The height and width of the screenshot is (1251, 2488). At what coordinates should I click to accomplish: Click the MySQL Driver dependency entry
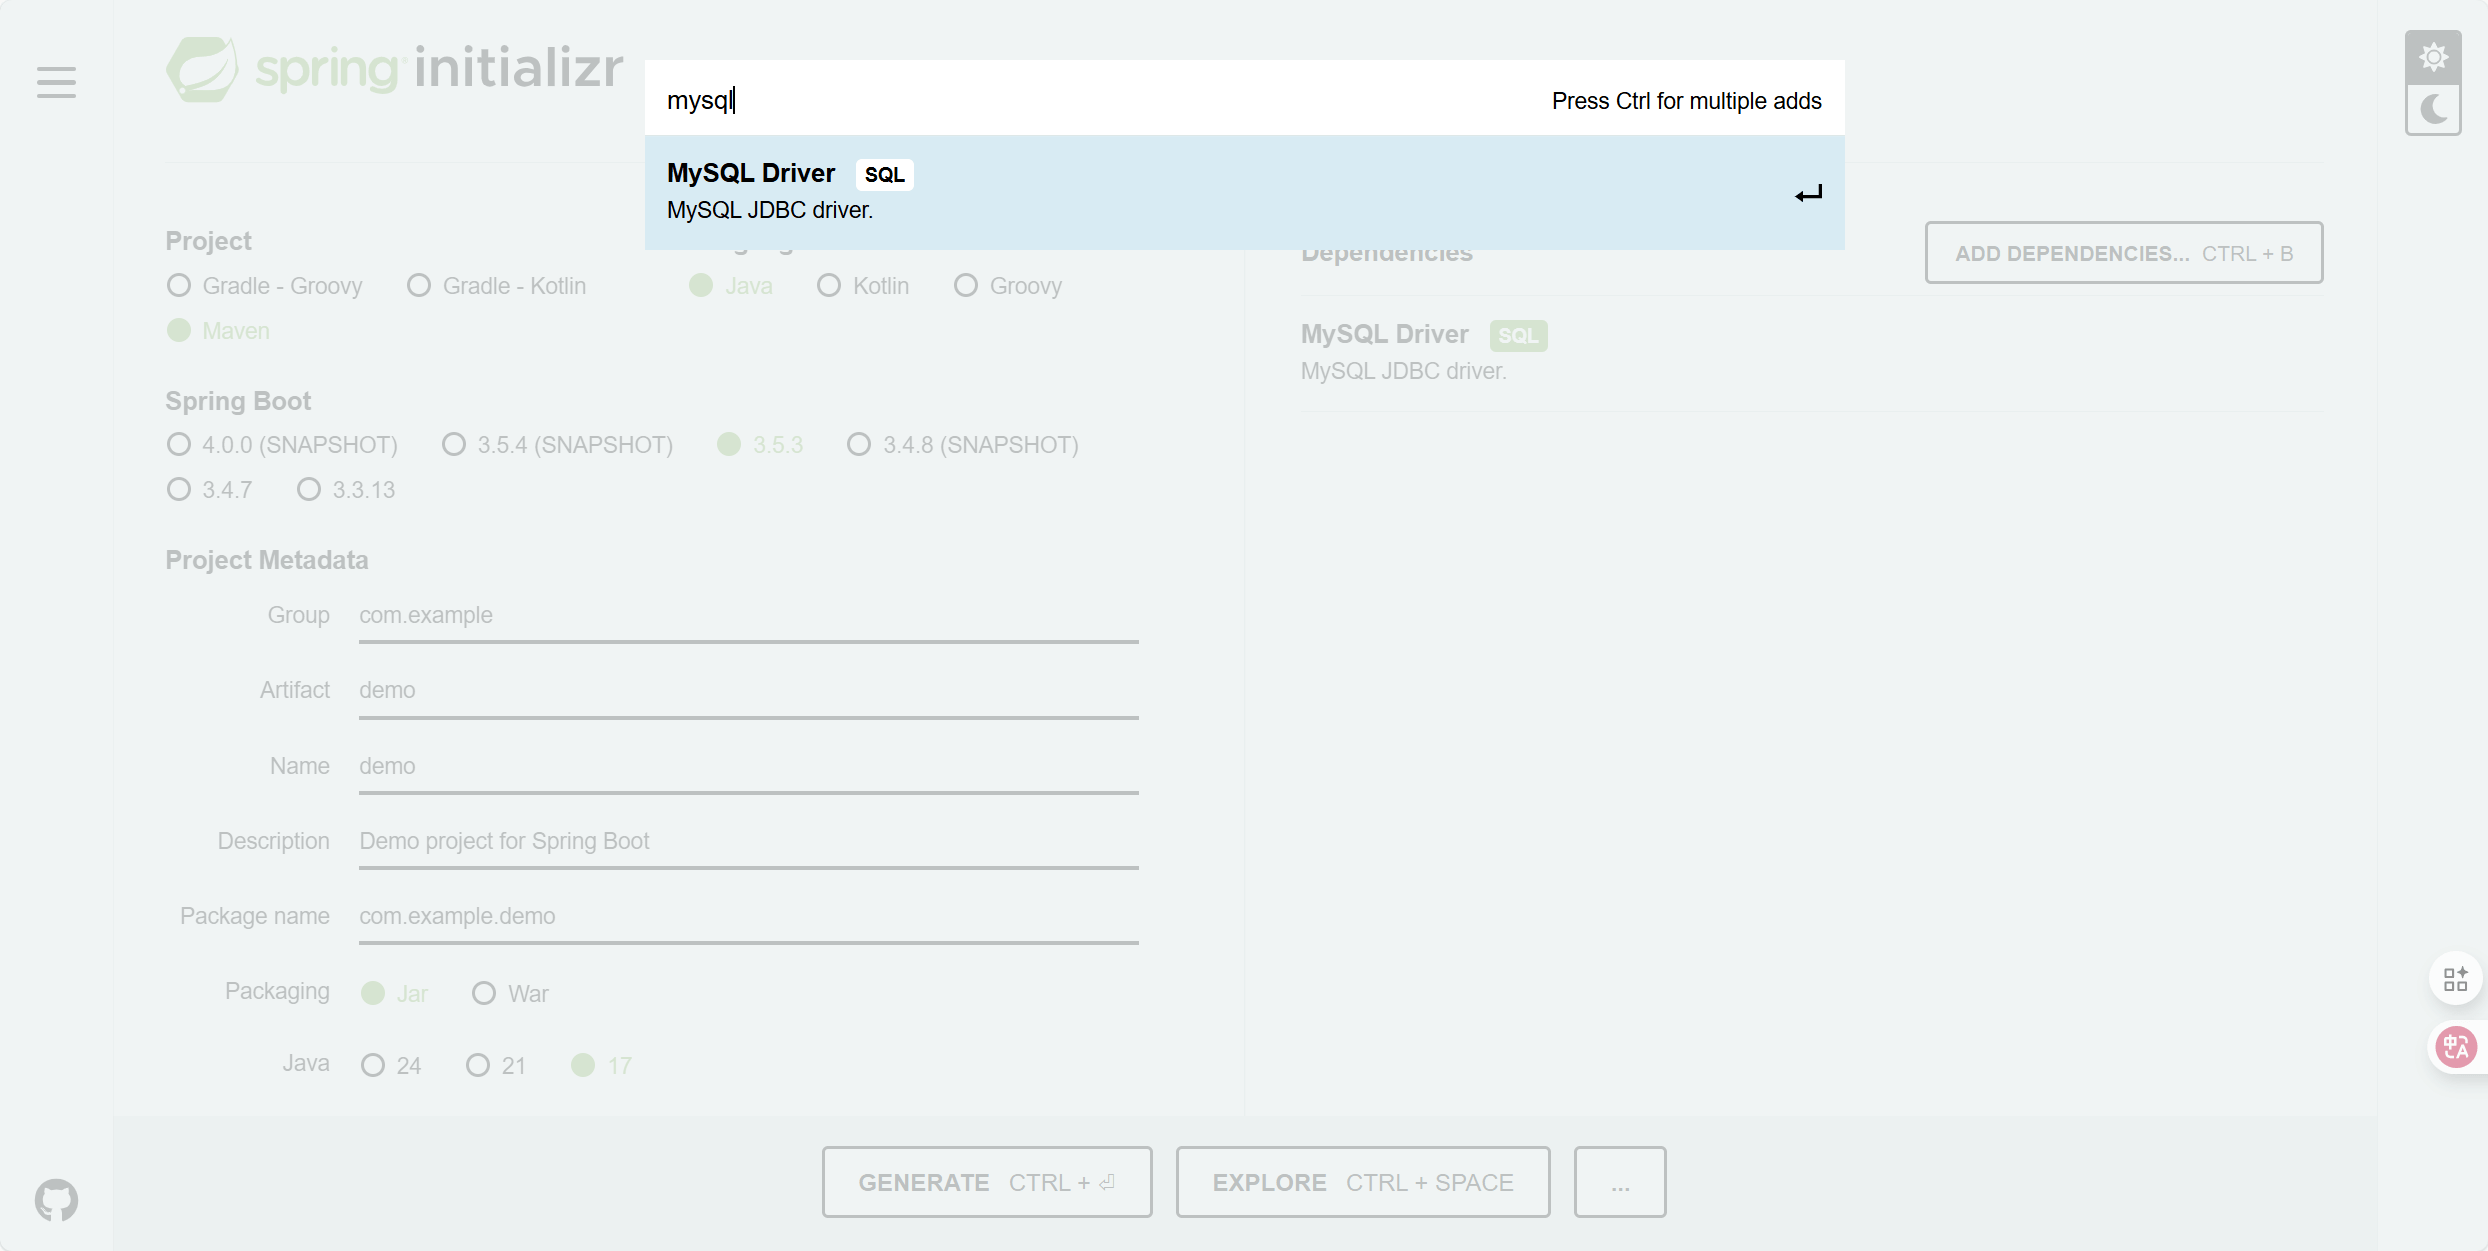(1385, 335)
